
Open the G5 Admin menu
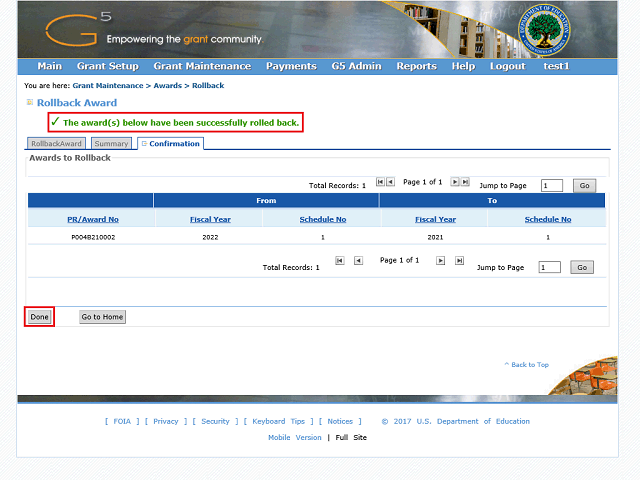point(356,66)
